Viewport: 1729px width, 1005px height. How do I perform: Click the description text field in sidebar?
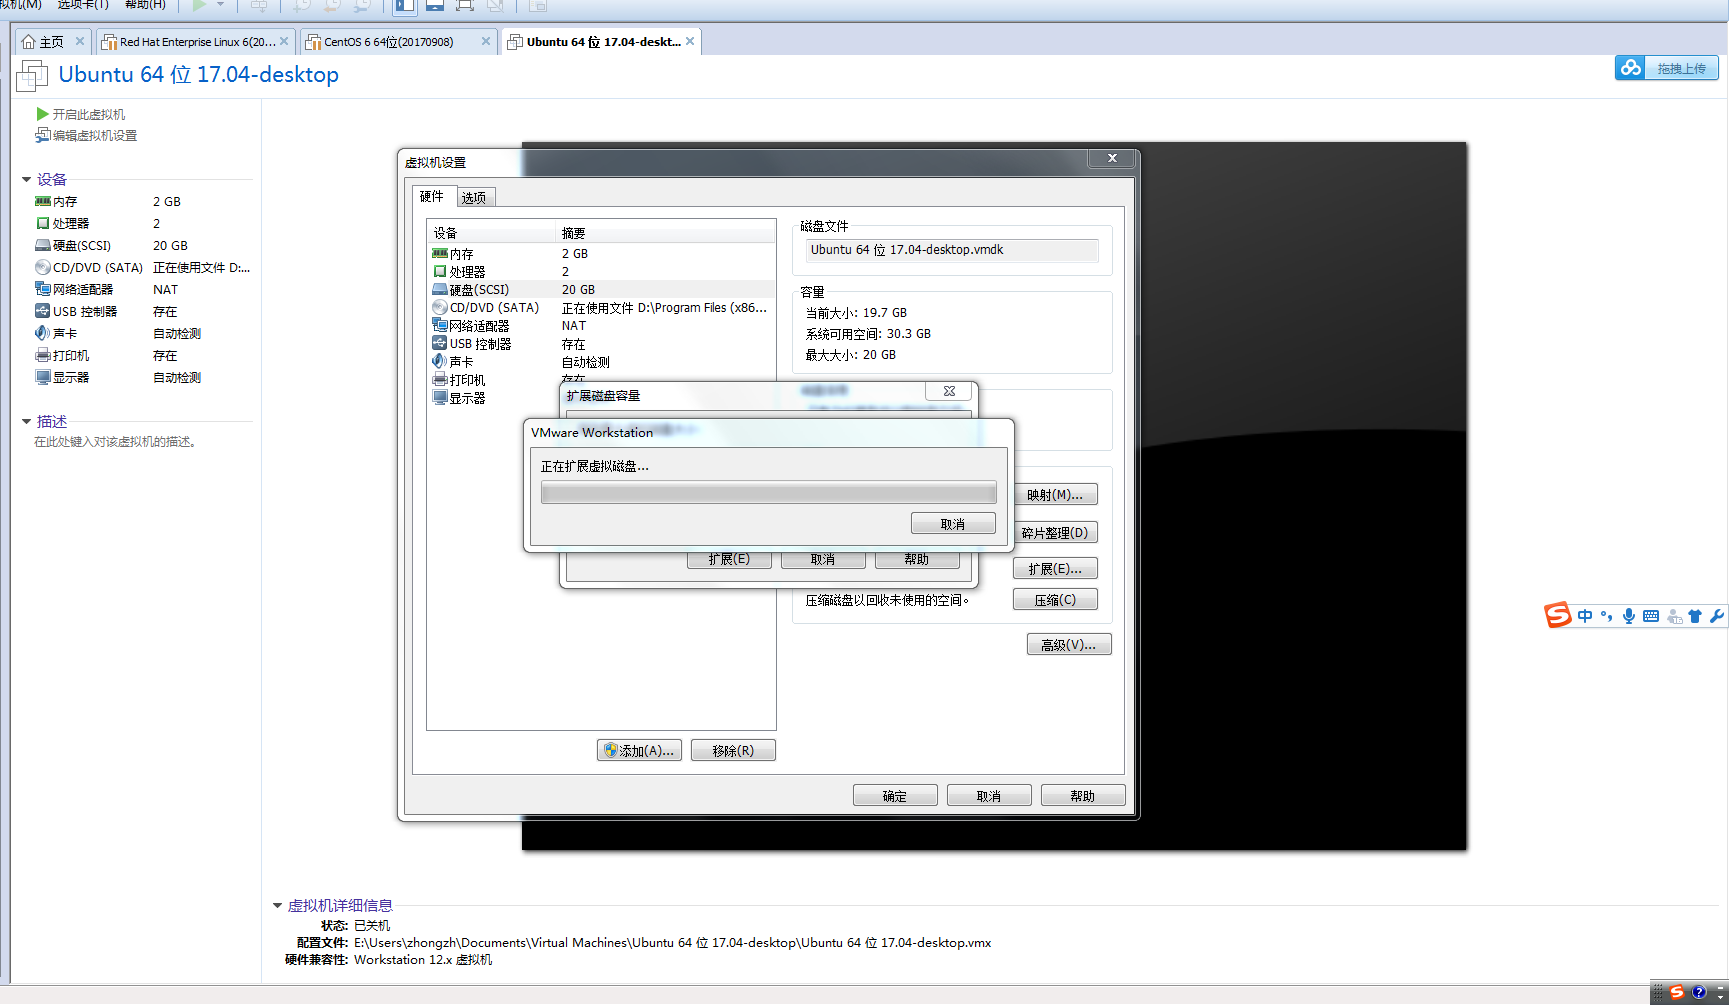click(115, 441)
